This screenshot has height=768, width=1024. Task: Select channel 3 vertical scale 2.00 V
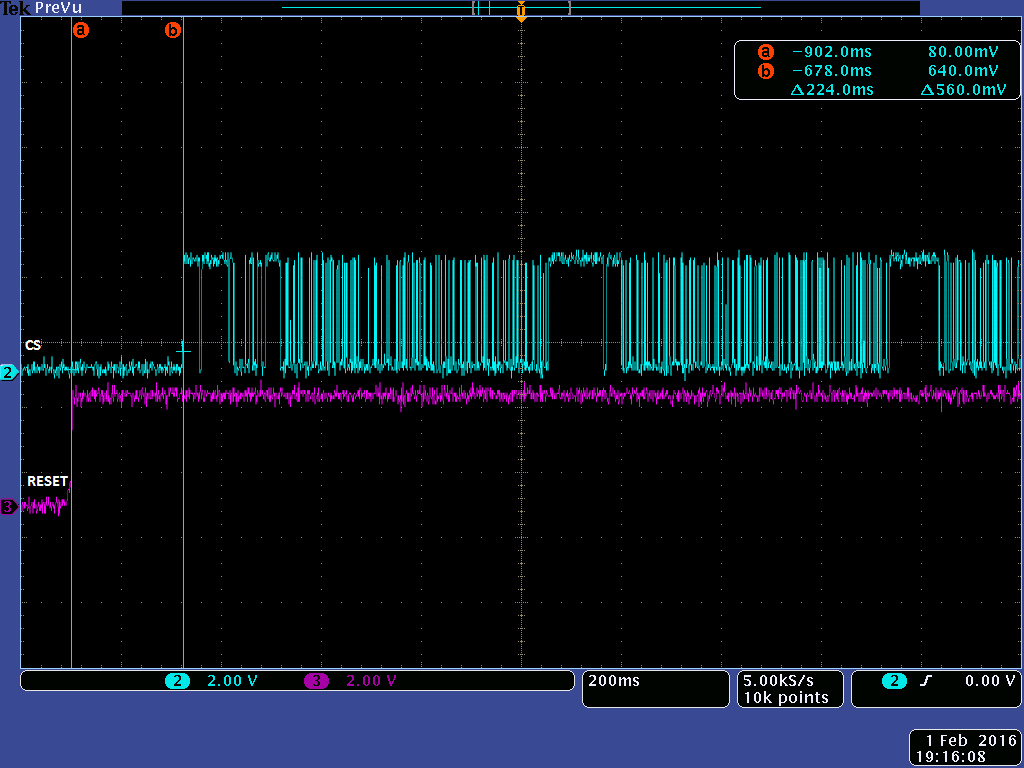pyautogui.click(x=372, y=680)
